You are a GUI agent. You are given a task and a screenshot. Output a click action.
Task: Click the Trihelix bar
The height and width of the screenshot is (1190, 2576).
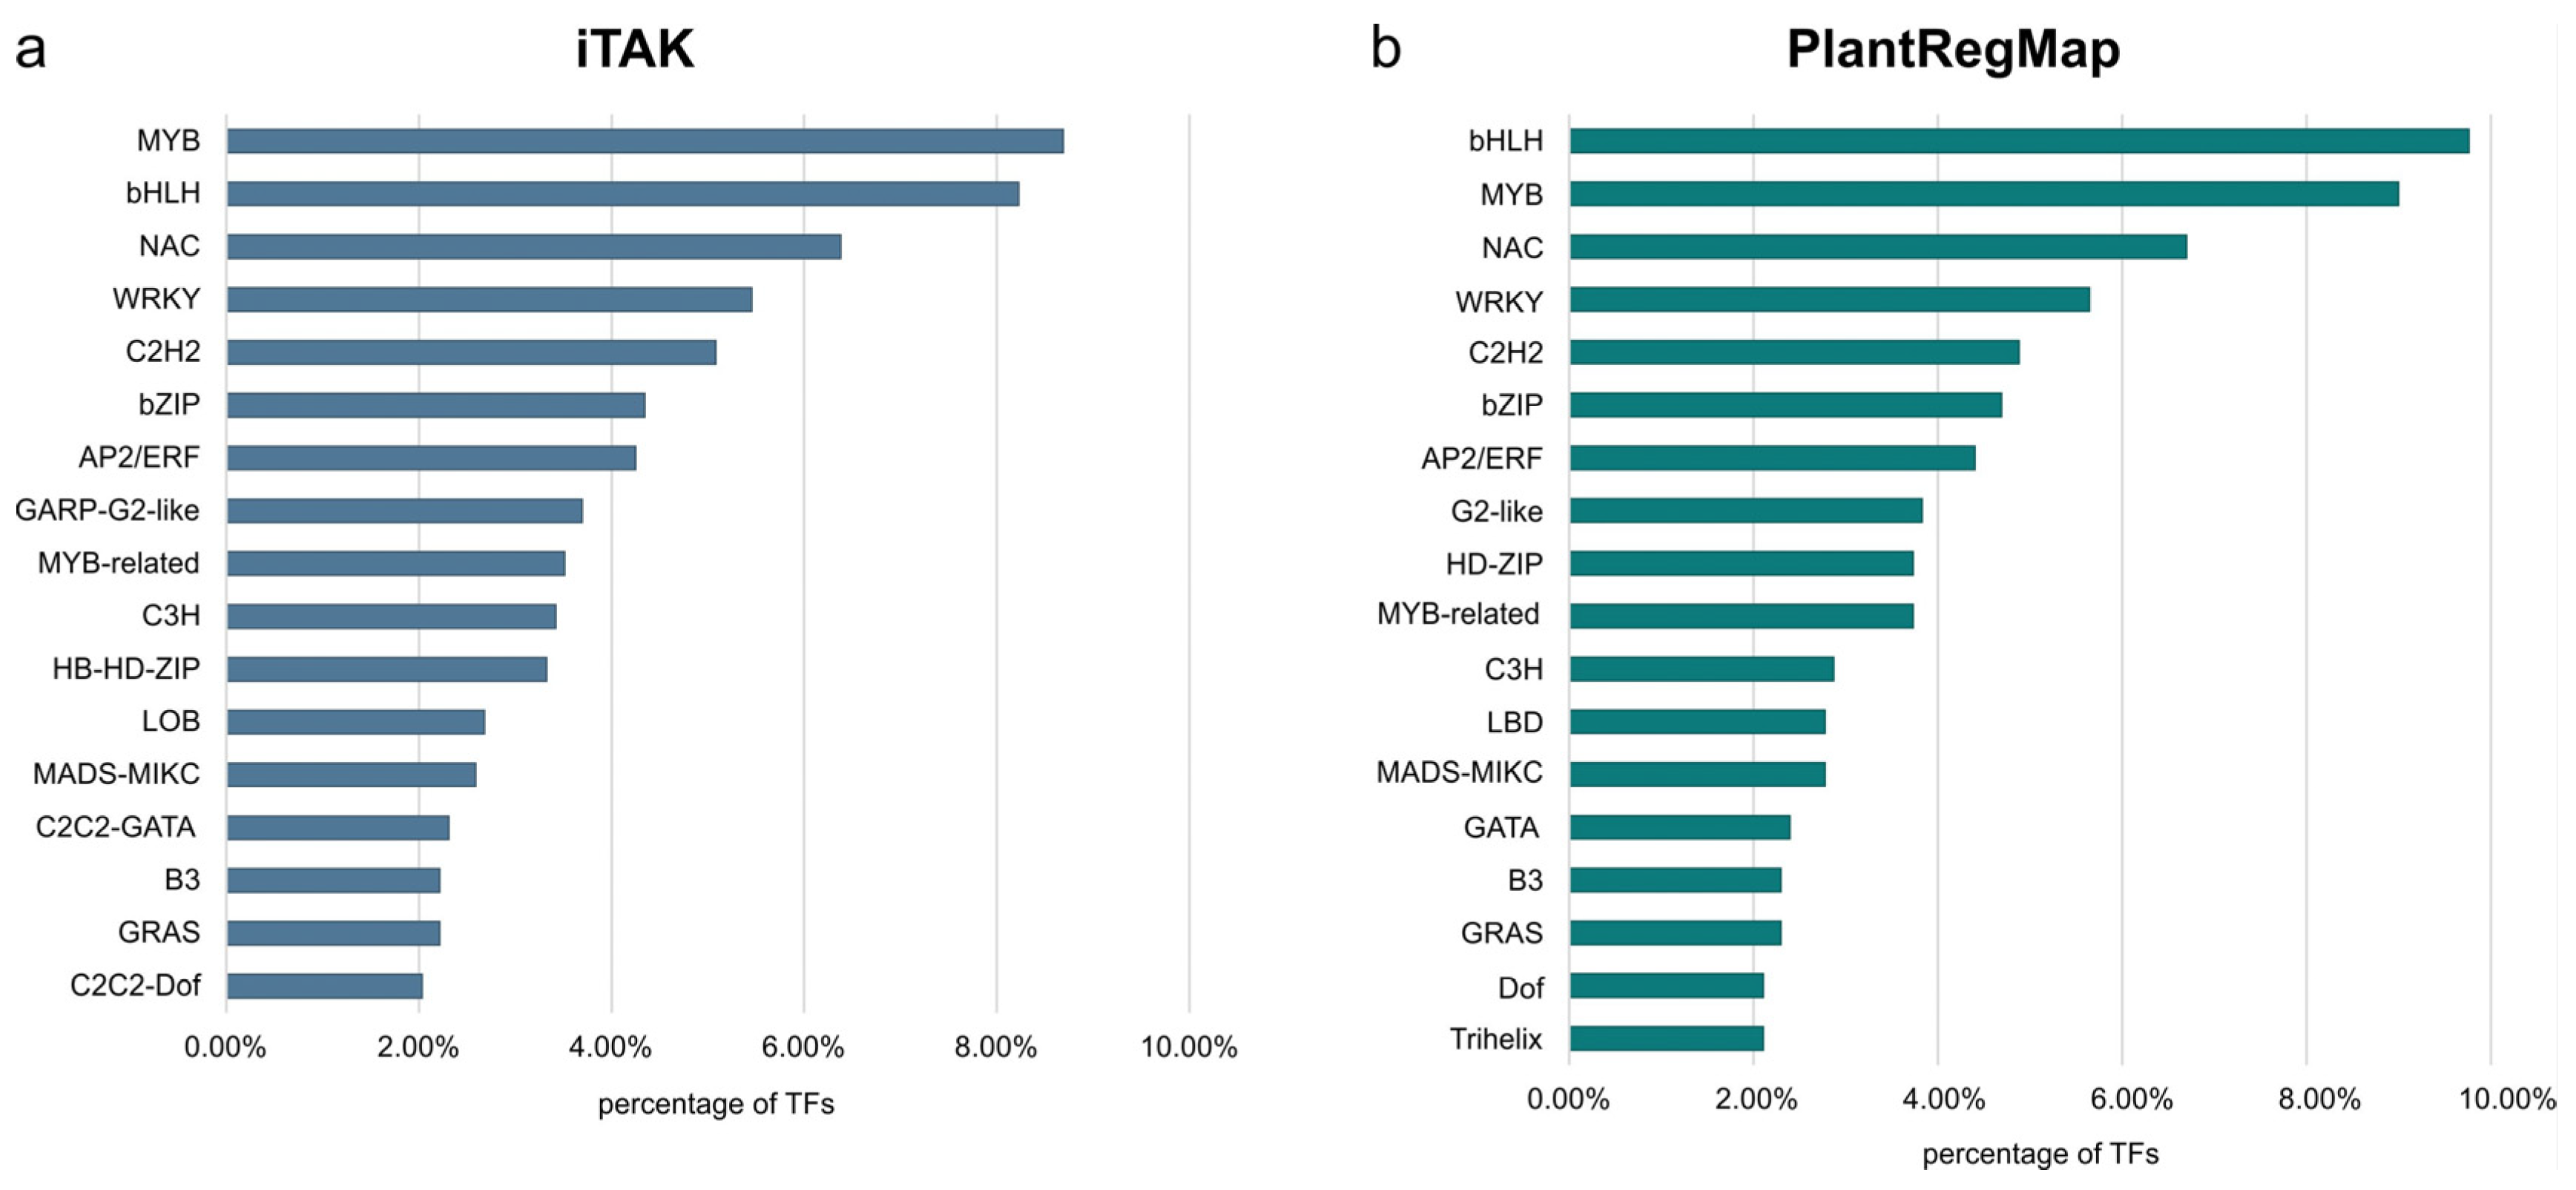(1666, 1039)
